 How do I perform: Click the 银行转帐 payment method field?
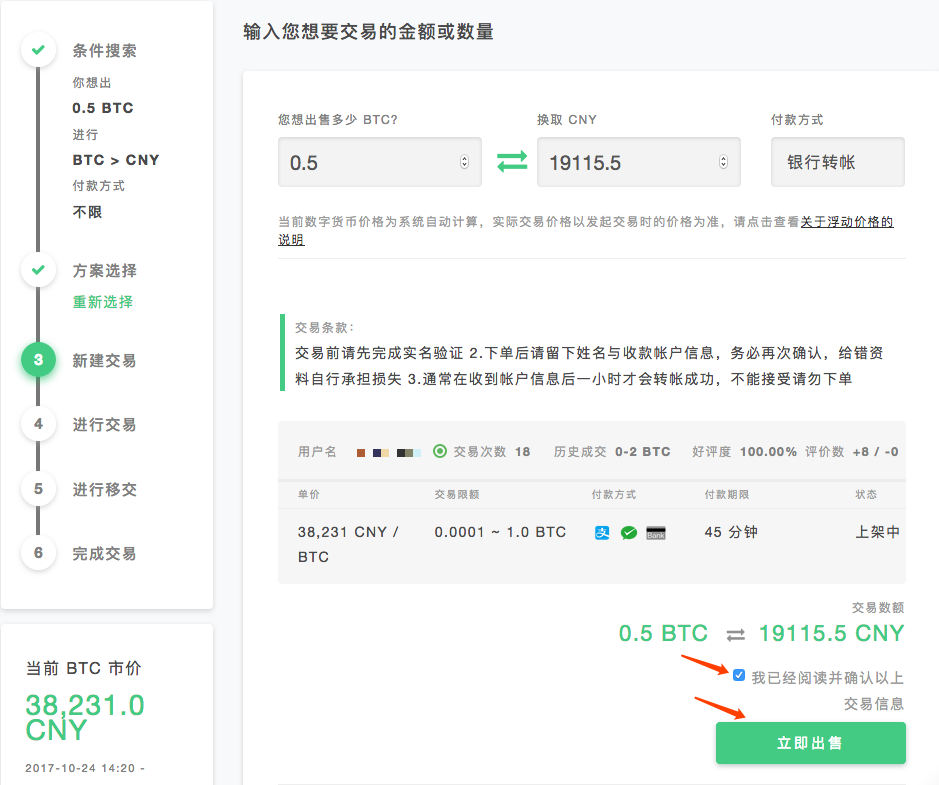click(x=838, y=162)
